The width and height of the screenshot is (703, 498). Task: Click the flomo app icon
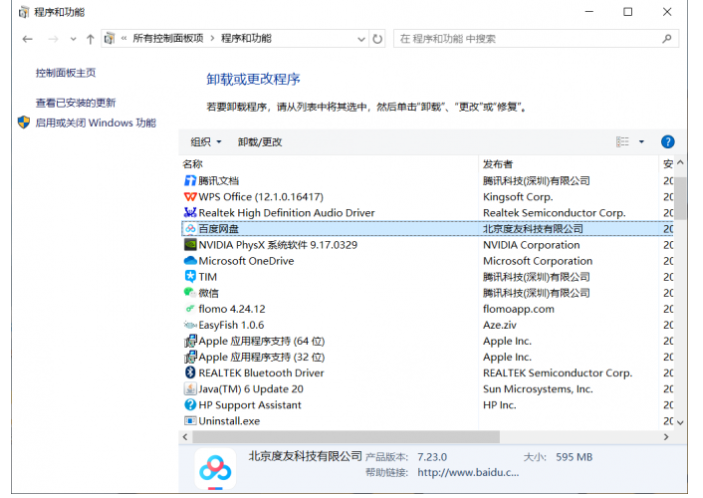190,309
